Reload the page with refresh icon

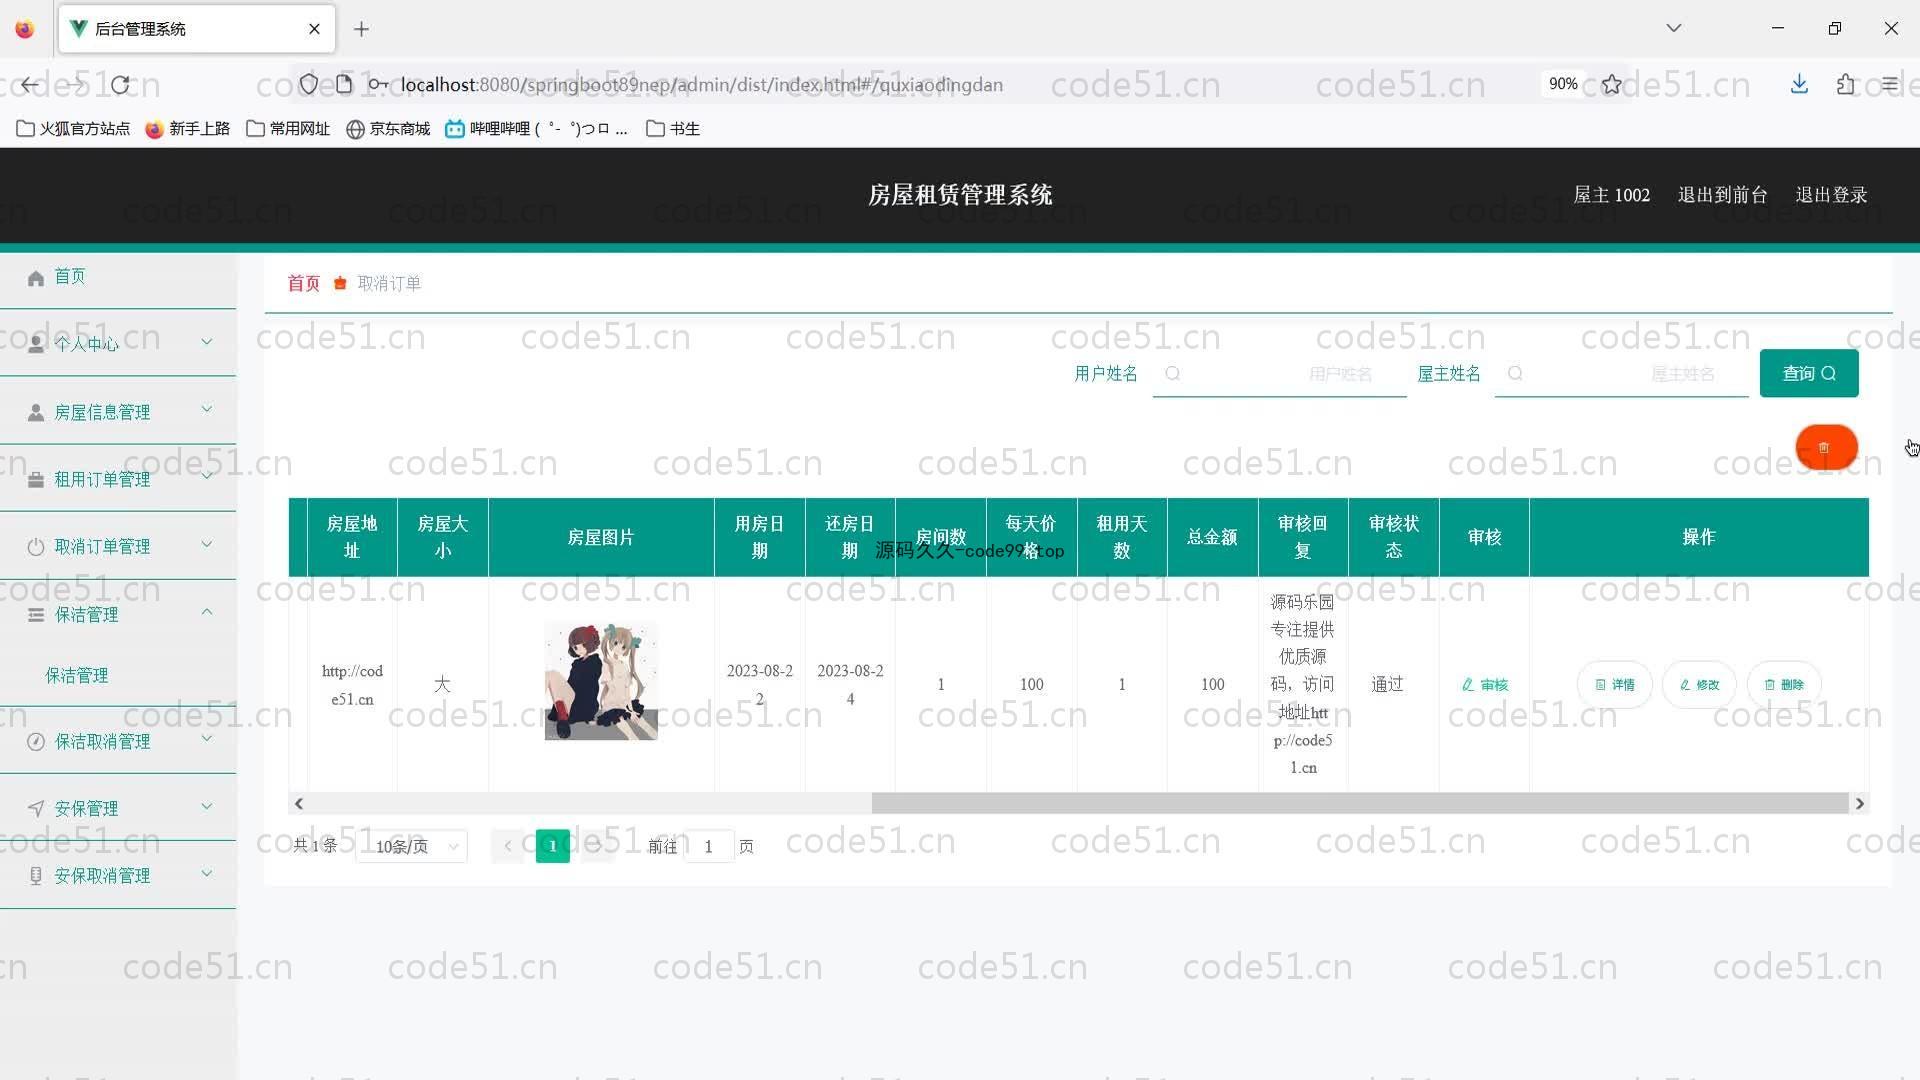121,85
